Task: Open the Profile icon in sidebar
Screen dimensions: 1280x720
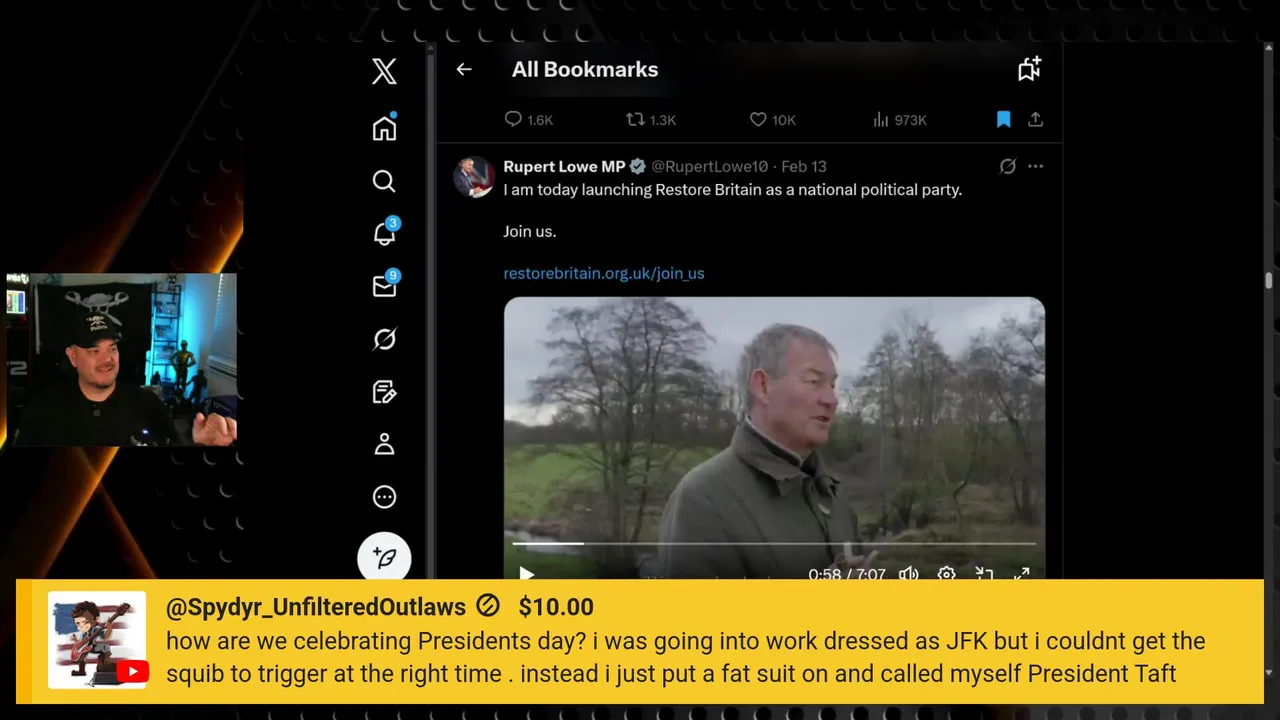Action: tap(384, 445)
